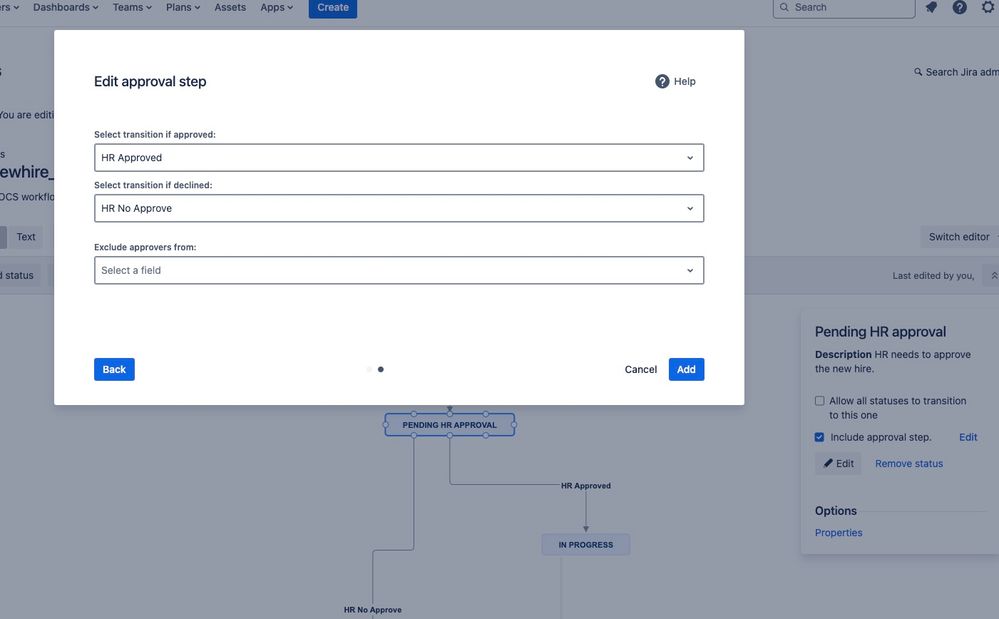Click the Add button
The width and height of the screenshot is (999, 619).
coord(686,369)
